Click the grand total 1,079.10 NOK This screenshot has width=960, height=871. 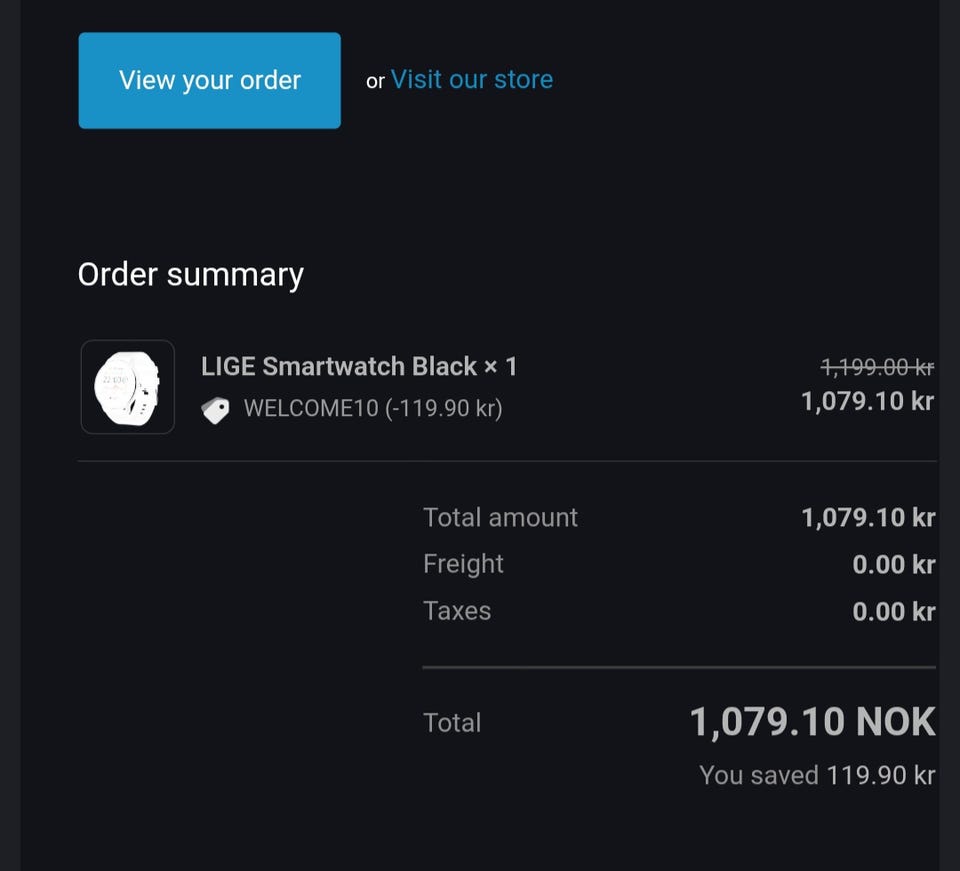coord(812,722)
